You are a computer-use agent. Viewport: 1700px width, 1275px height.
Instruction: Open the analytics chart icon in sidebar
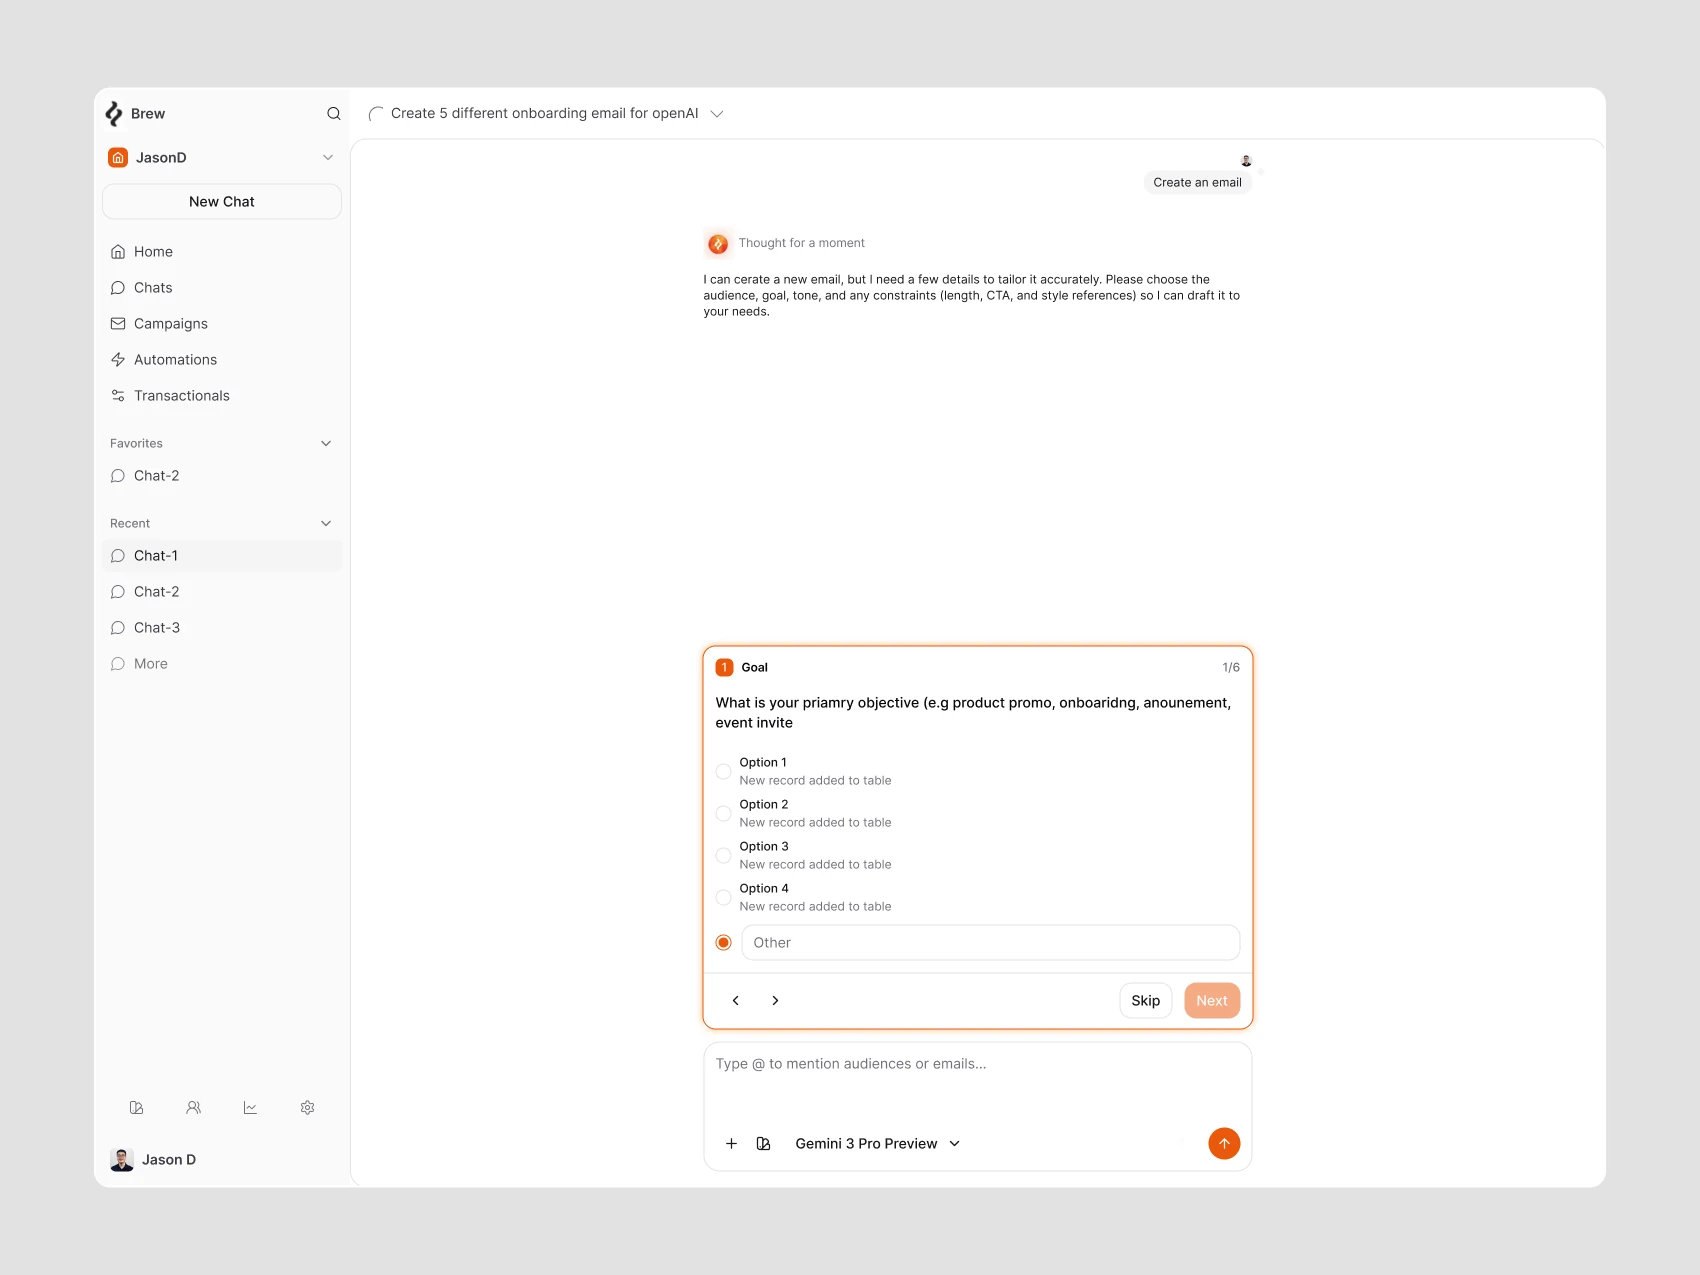click(x=250, y=1108)
